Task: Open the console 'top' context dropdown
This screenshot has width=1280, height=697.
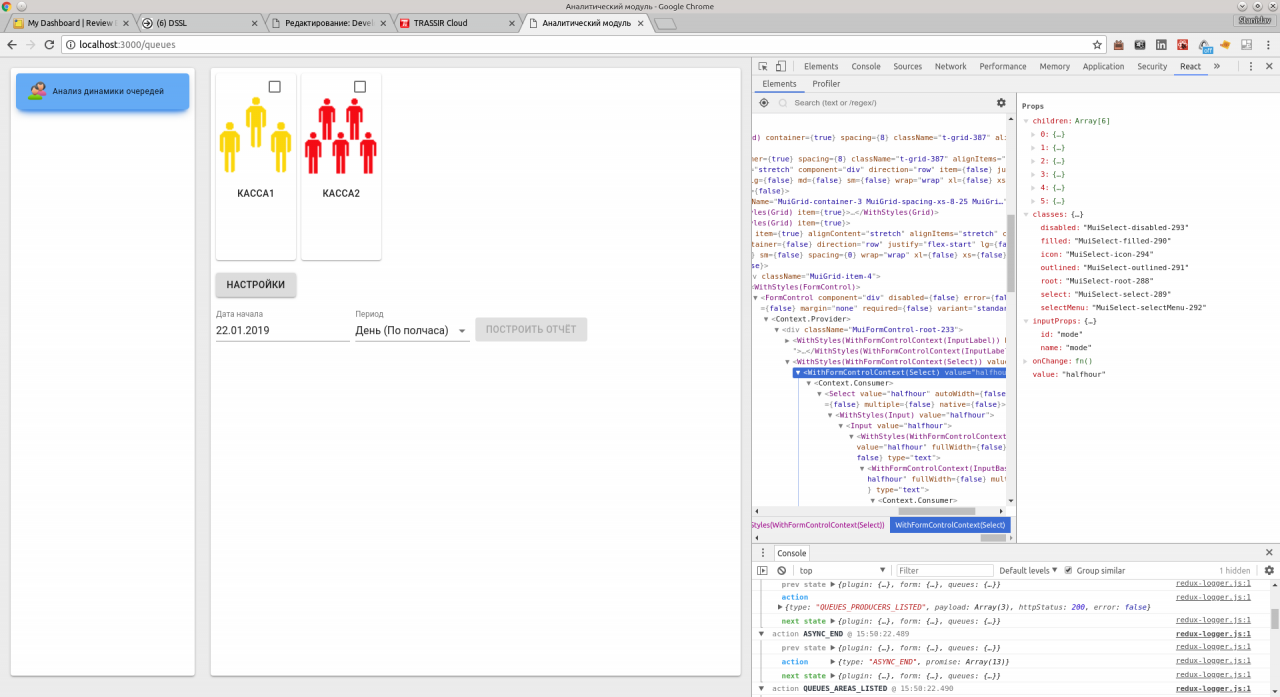Action: tap(842, 570)
